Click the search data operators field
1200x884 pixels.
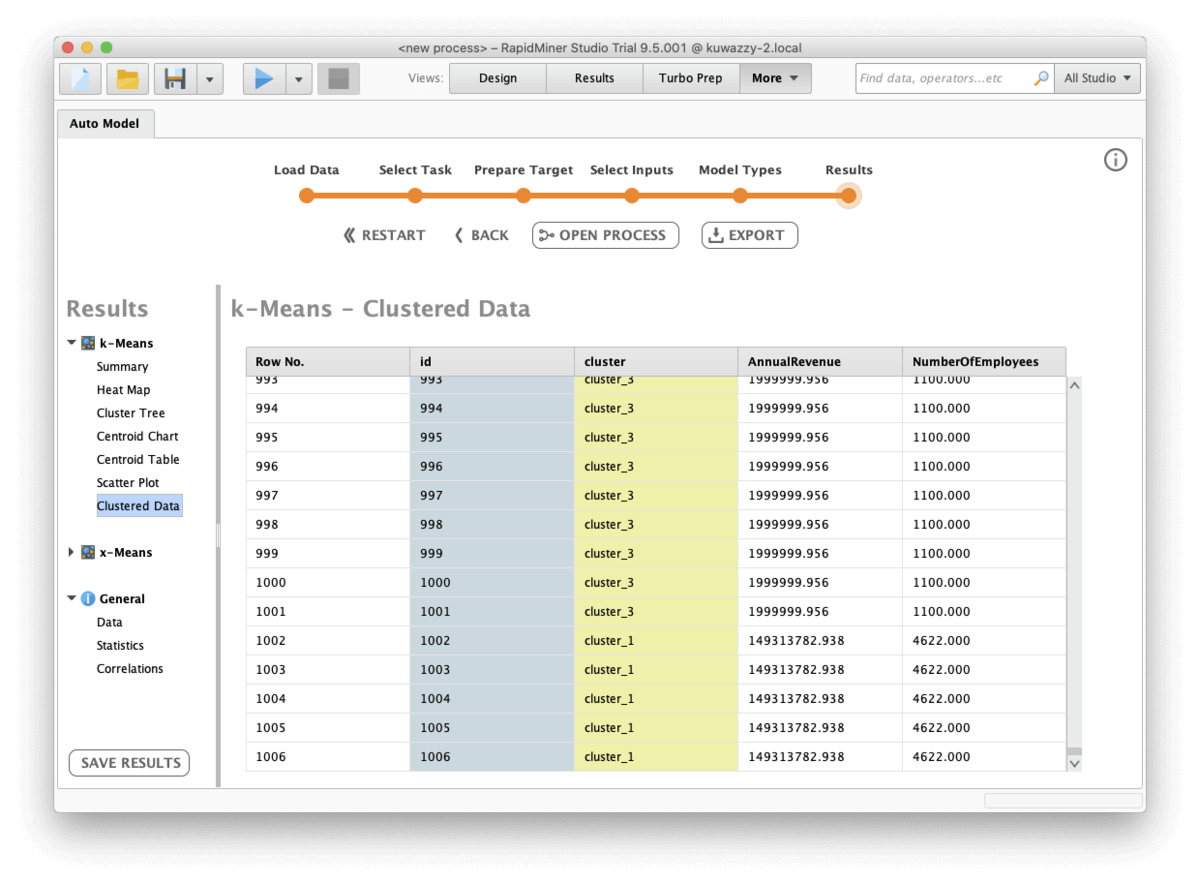point(943,78)
